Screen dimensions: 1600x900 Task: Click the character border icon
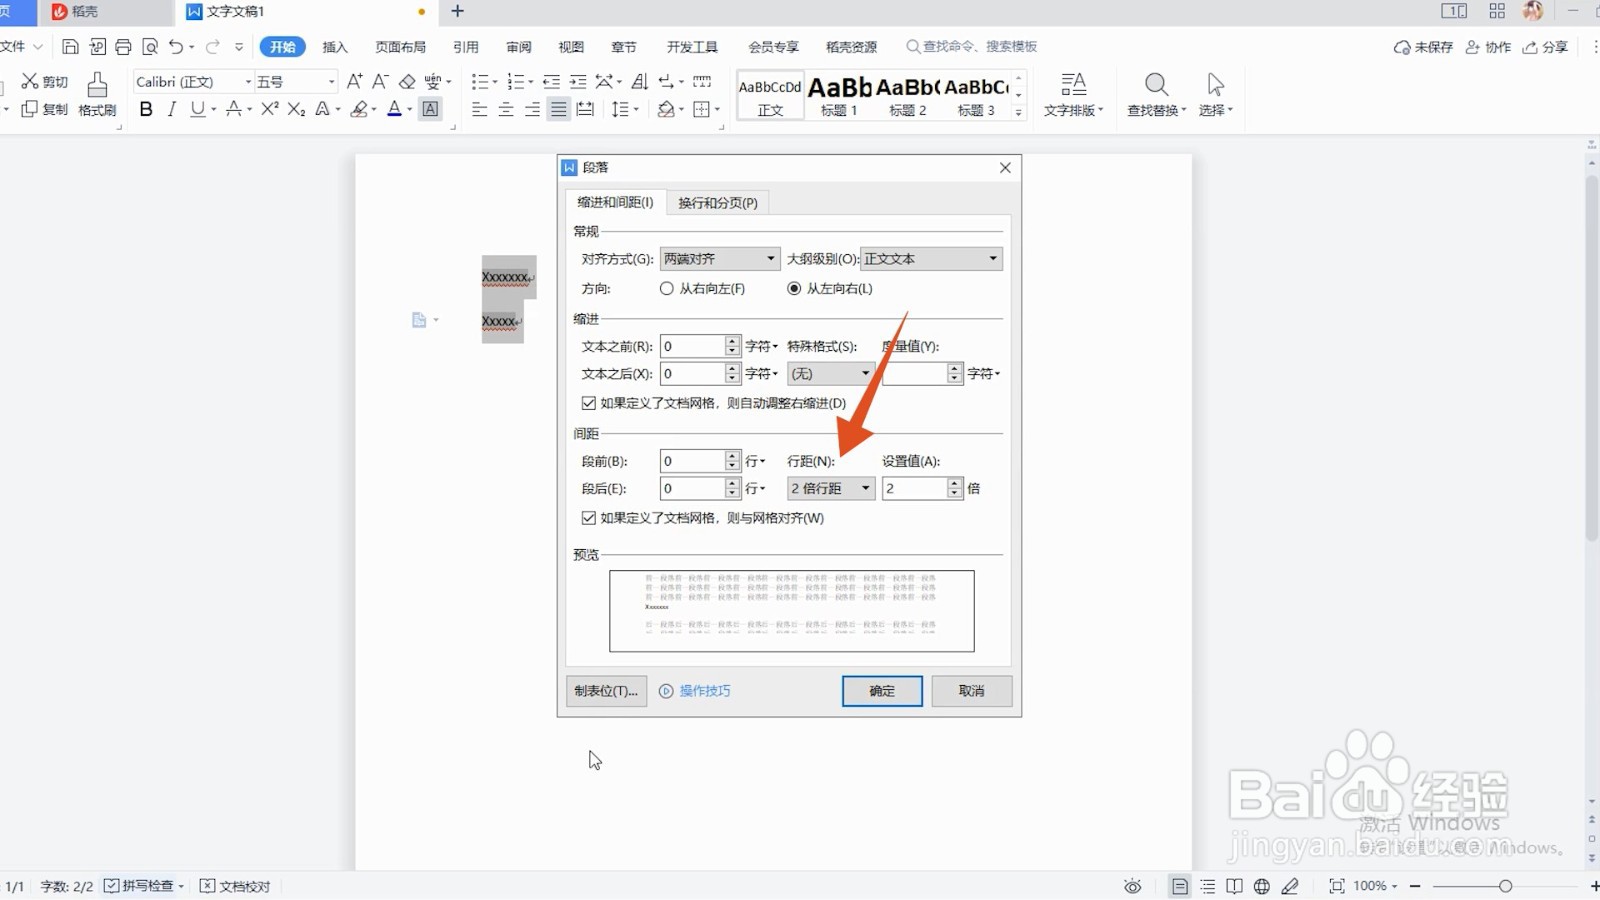pos(430,109)
